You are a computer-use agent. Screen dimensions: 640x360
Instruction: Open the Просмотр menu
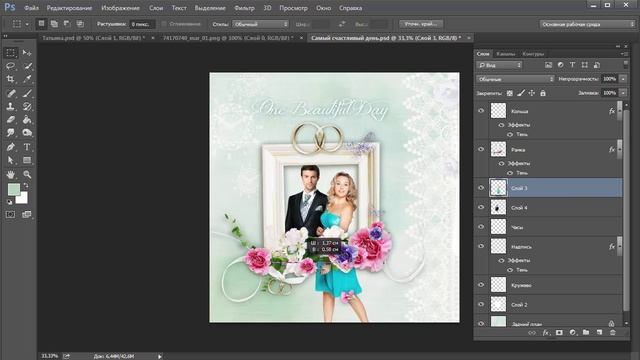coord(293,8)
